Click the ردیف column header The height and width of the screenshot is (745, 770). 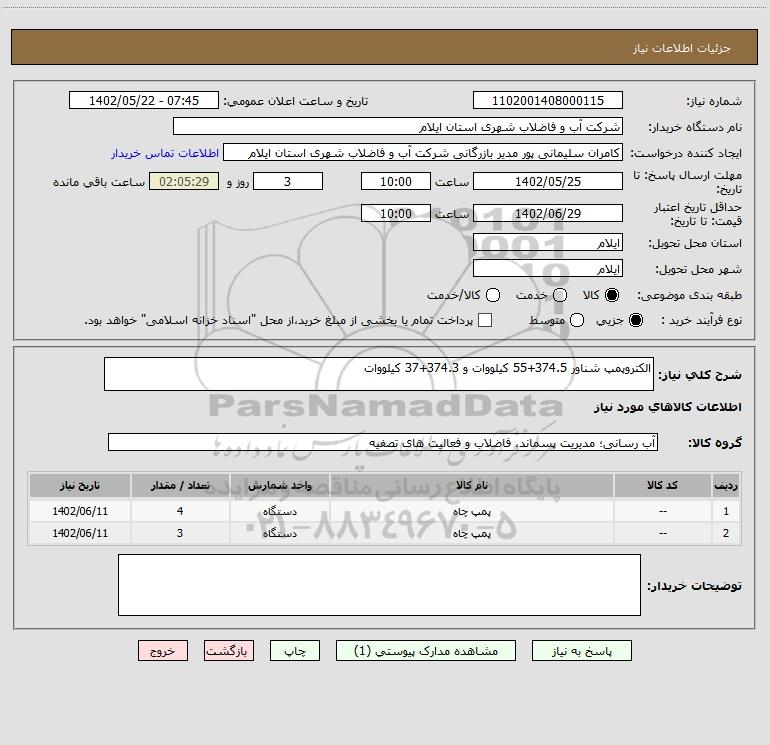point(726,486)
